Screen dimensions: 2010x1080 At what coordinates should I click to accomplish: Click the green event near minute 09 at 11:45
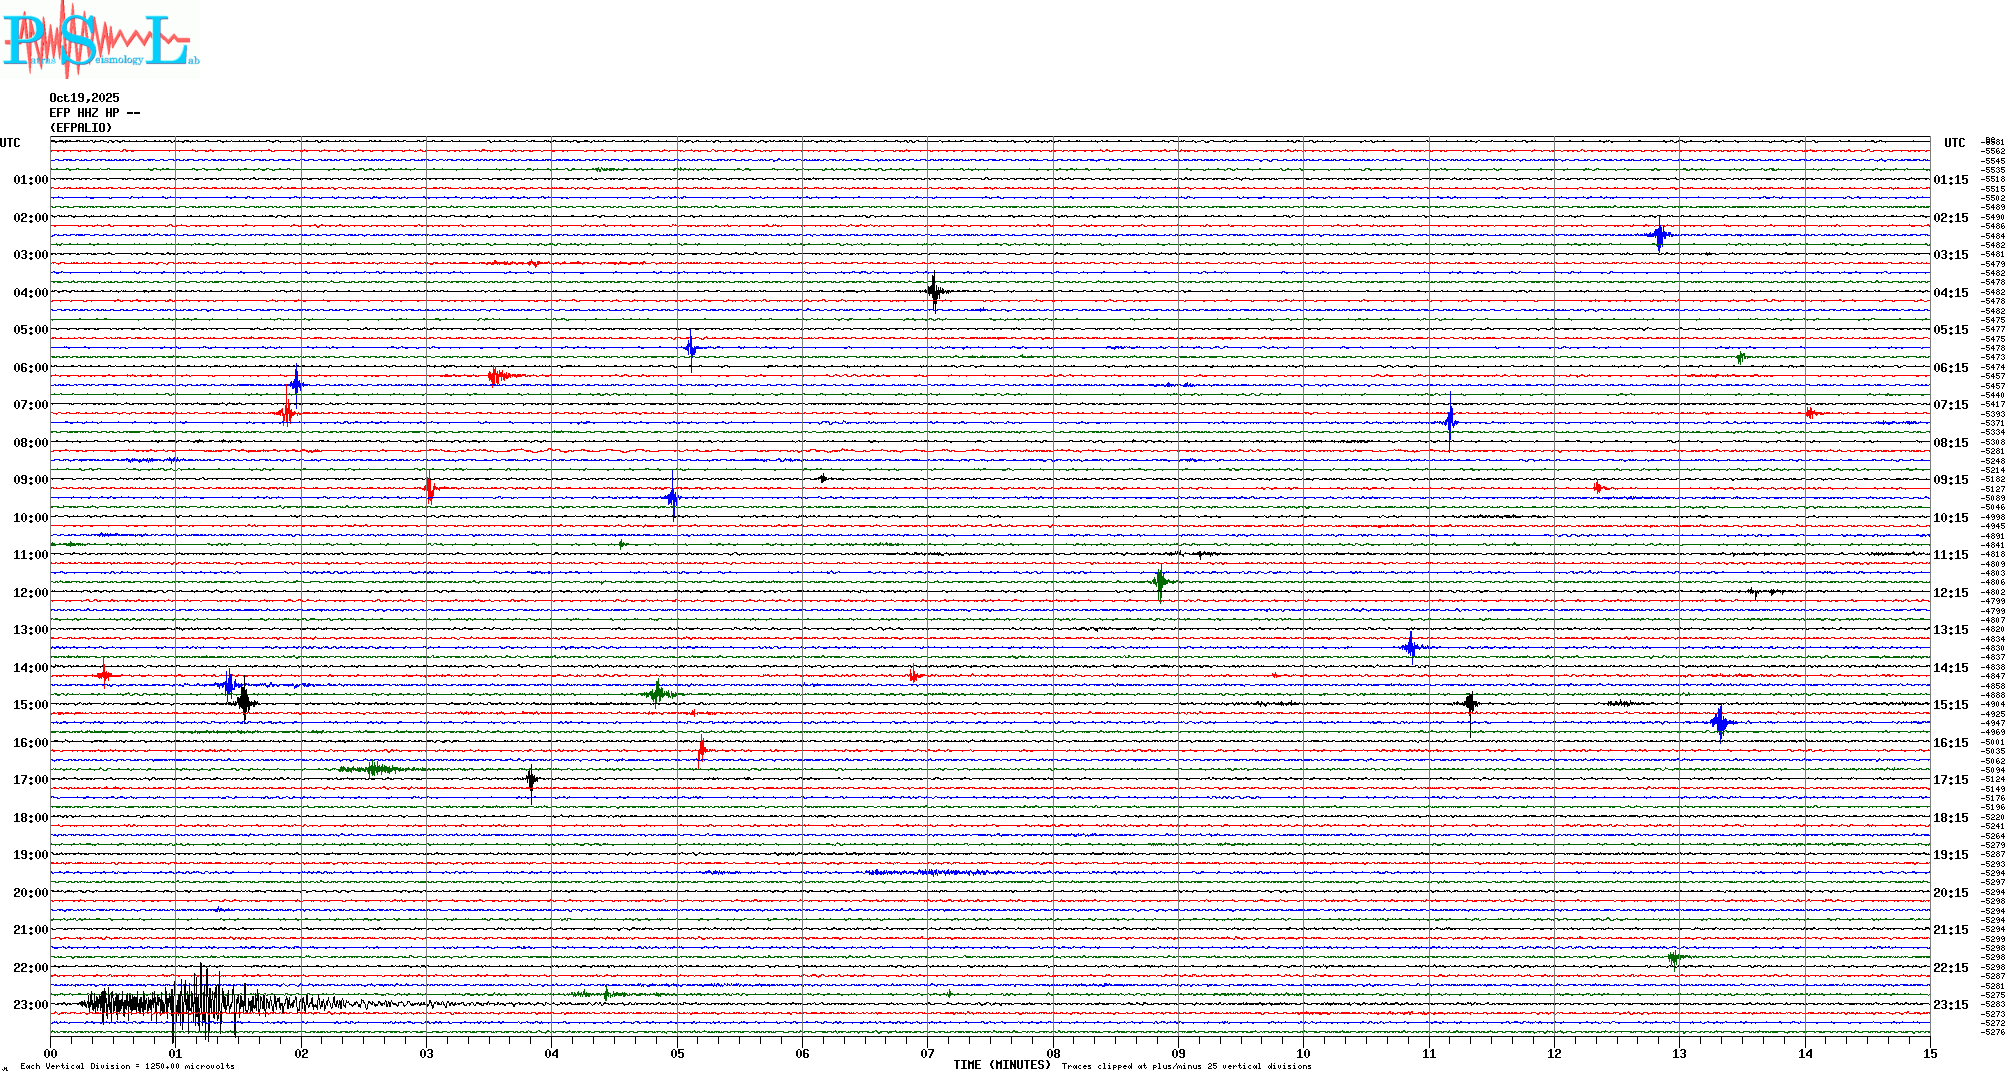[1160, 581]
